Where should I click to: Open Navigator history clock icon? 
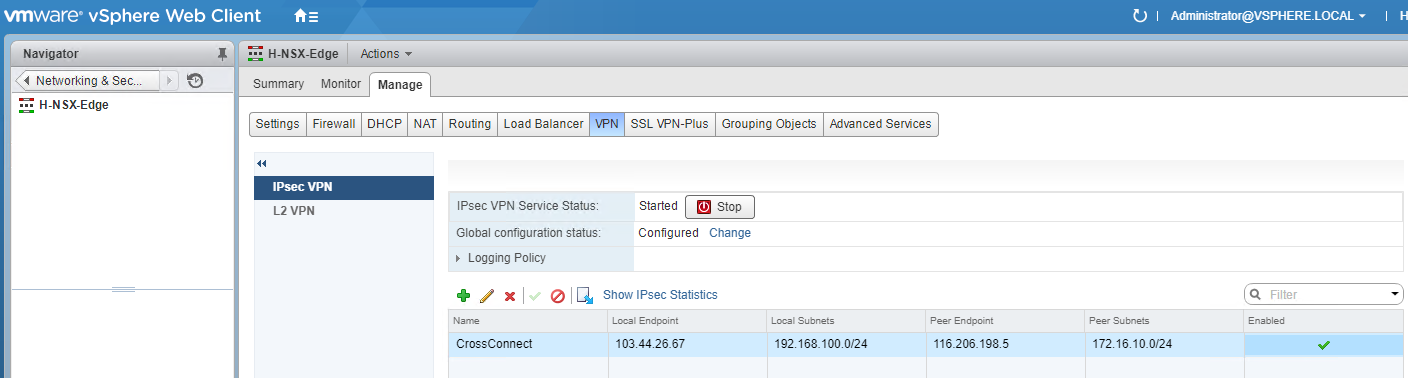[195, 80]
